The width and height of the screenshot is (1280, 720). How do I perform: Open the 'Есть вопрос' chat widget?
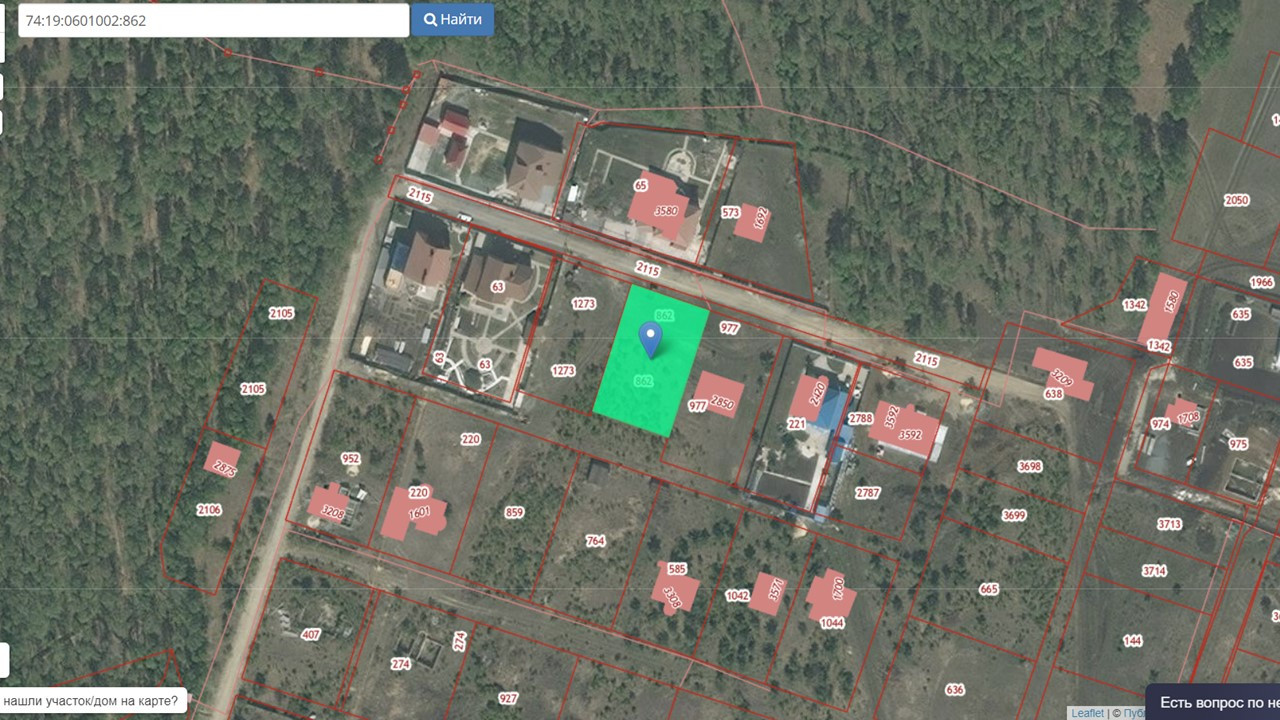[1213, 702]
